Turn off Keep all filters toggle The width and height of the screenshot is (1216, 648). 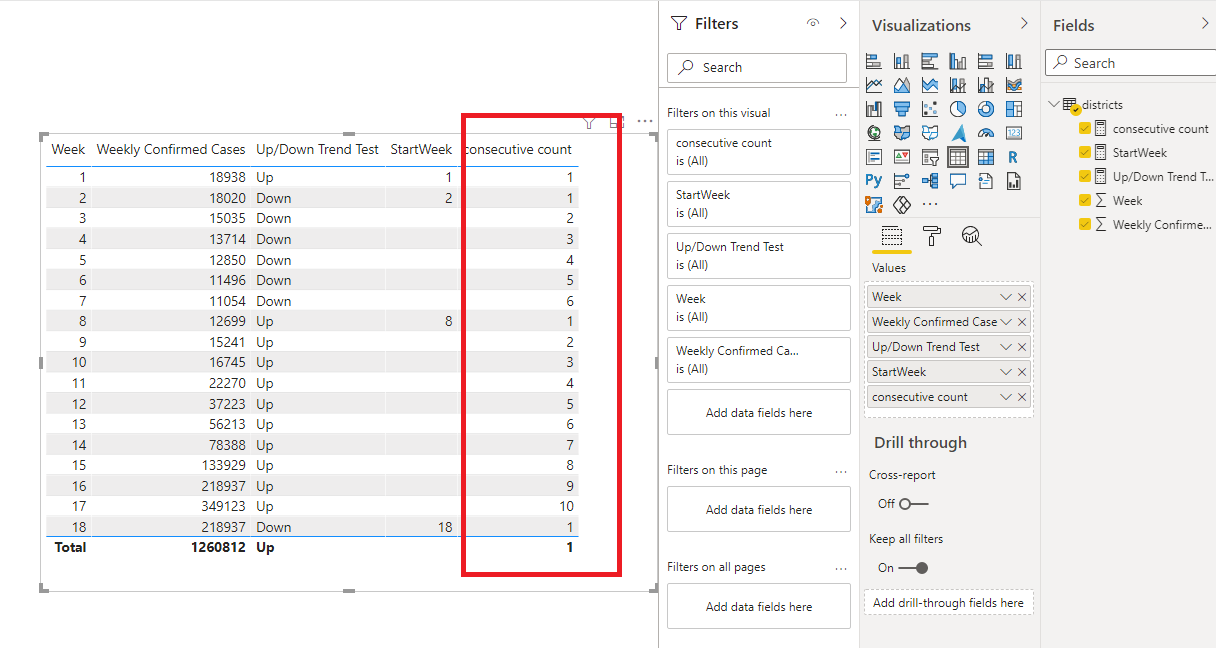(x=913, y=568)
